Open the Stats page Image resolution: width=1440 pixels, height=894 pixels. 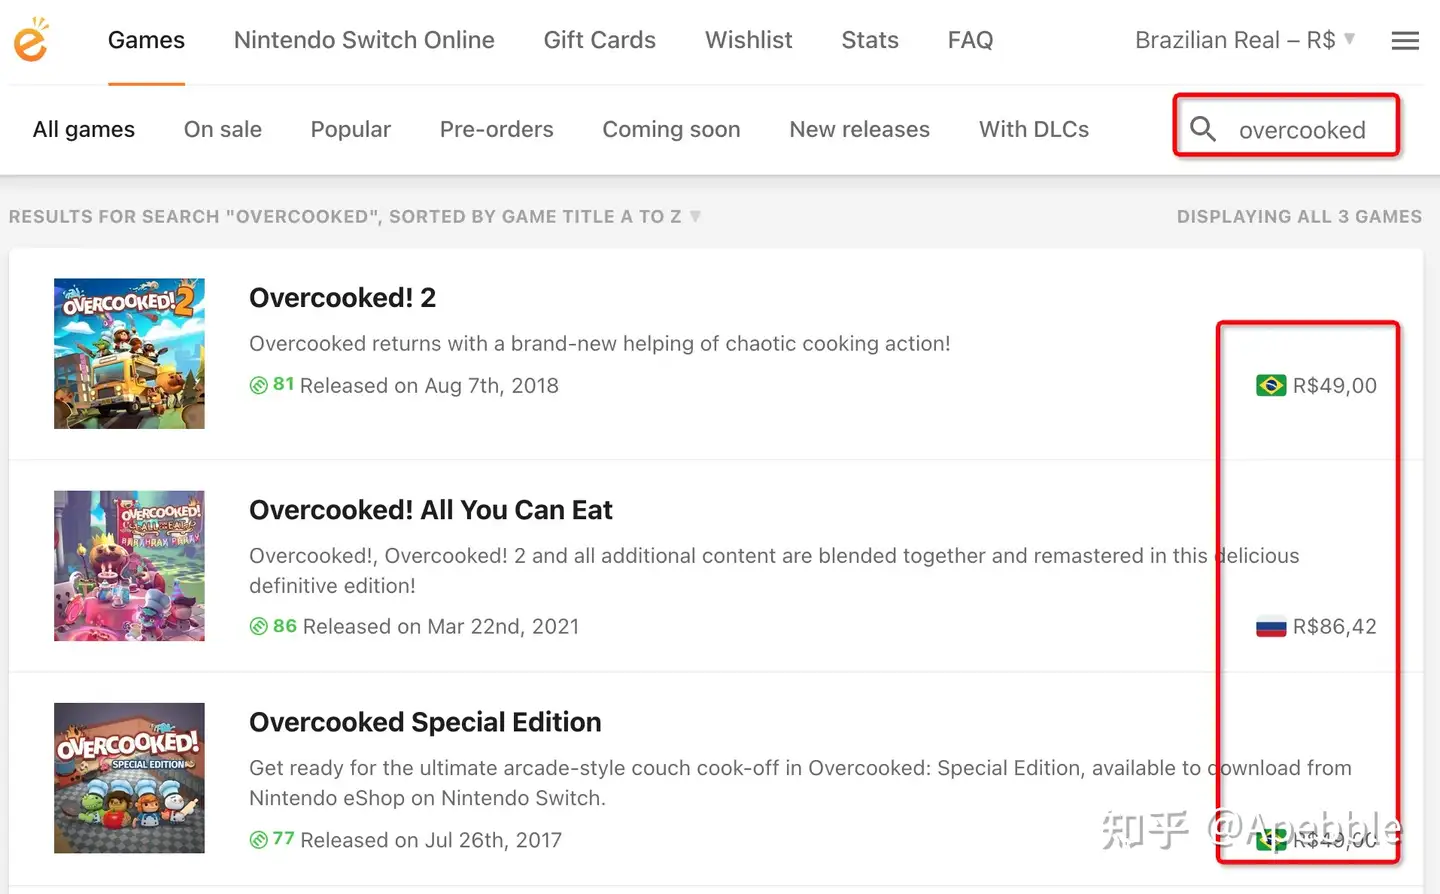[x=870, y=40]
